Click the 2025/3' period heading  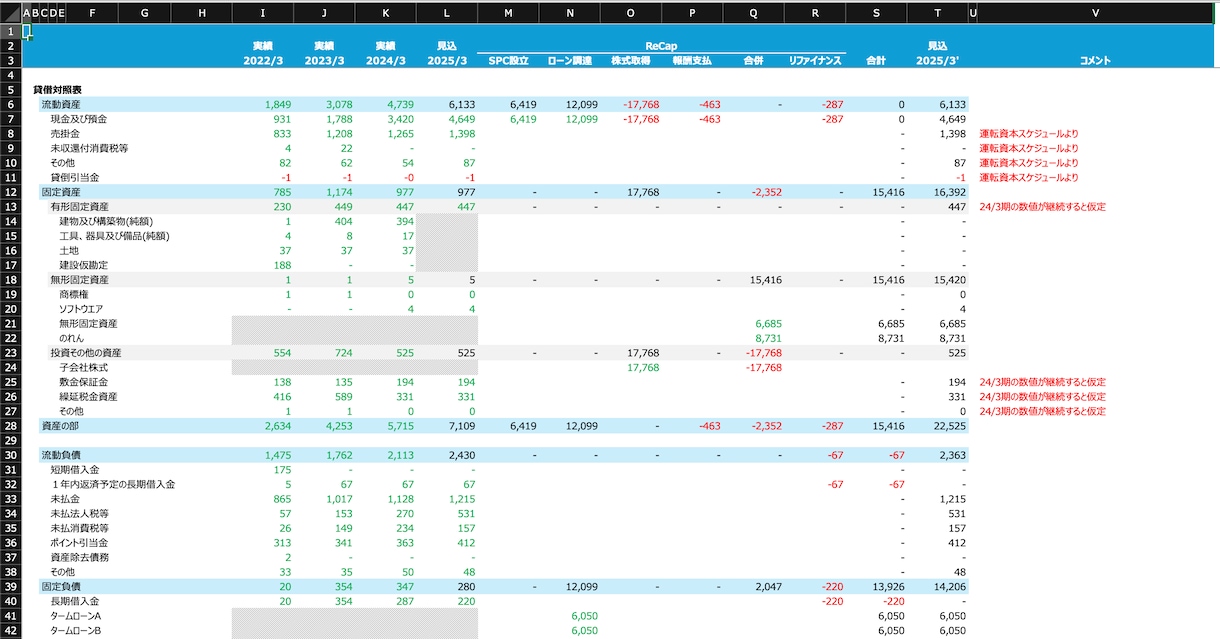[x=937, y=61]
